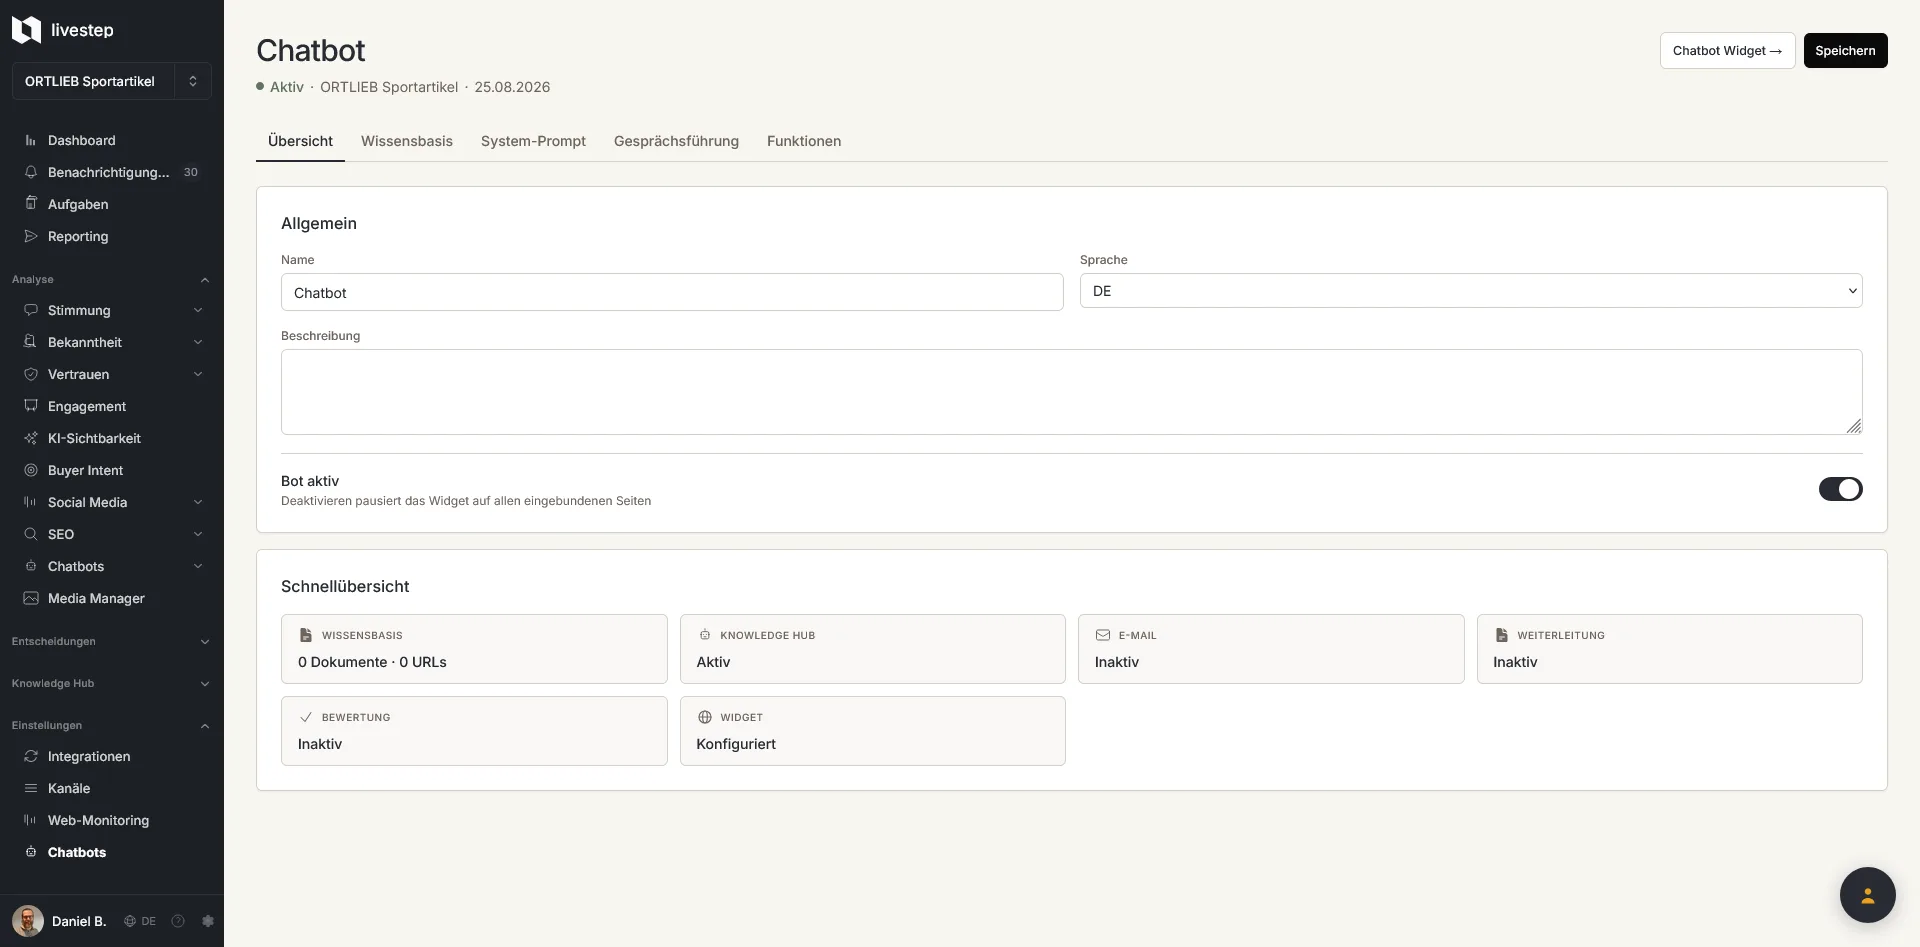The image size is (1920, 947).
Task: Expand the Knowledge Hub sidebar section
Action: tap(112, 683)
